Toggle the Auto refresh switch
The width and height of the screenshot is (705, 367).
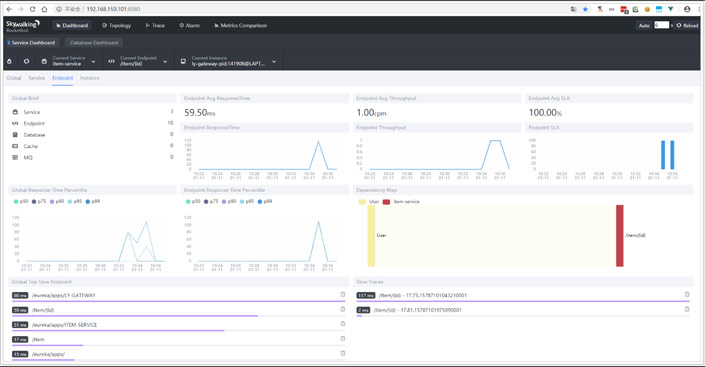tap(644, 26)
